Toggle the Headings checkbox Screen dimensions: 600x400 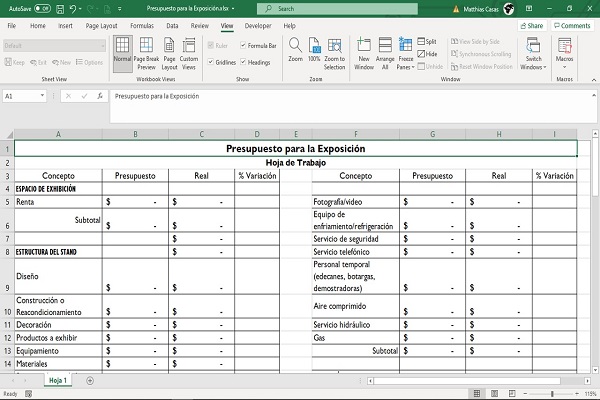point(243,62)
